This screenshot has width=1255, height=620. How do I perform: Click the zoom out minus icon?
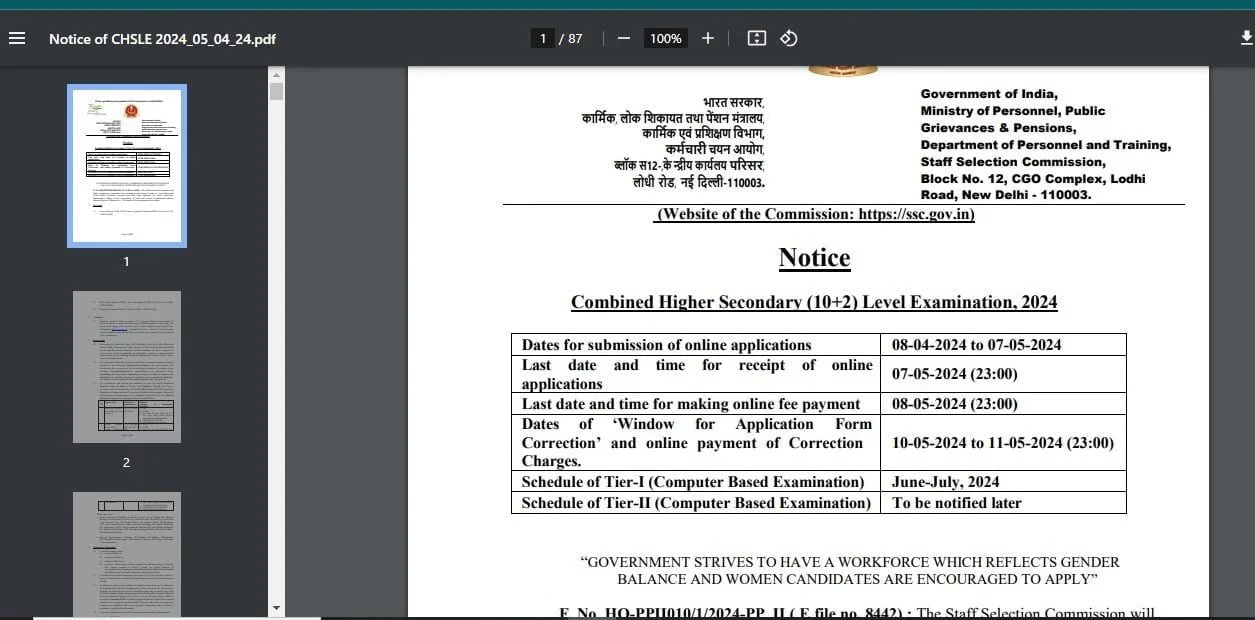(x=624, y=38)
